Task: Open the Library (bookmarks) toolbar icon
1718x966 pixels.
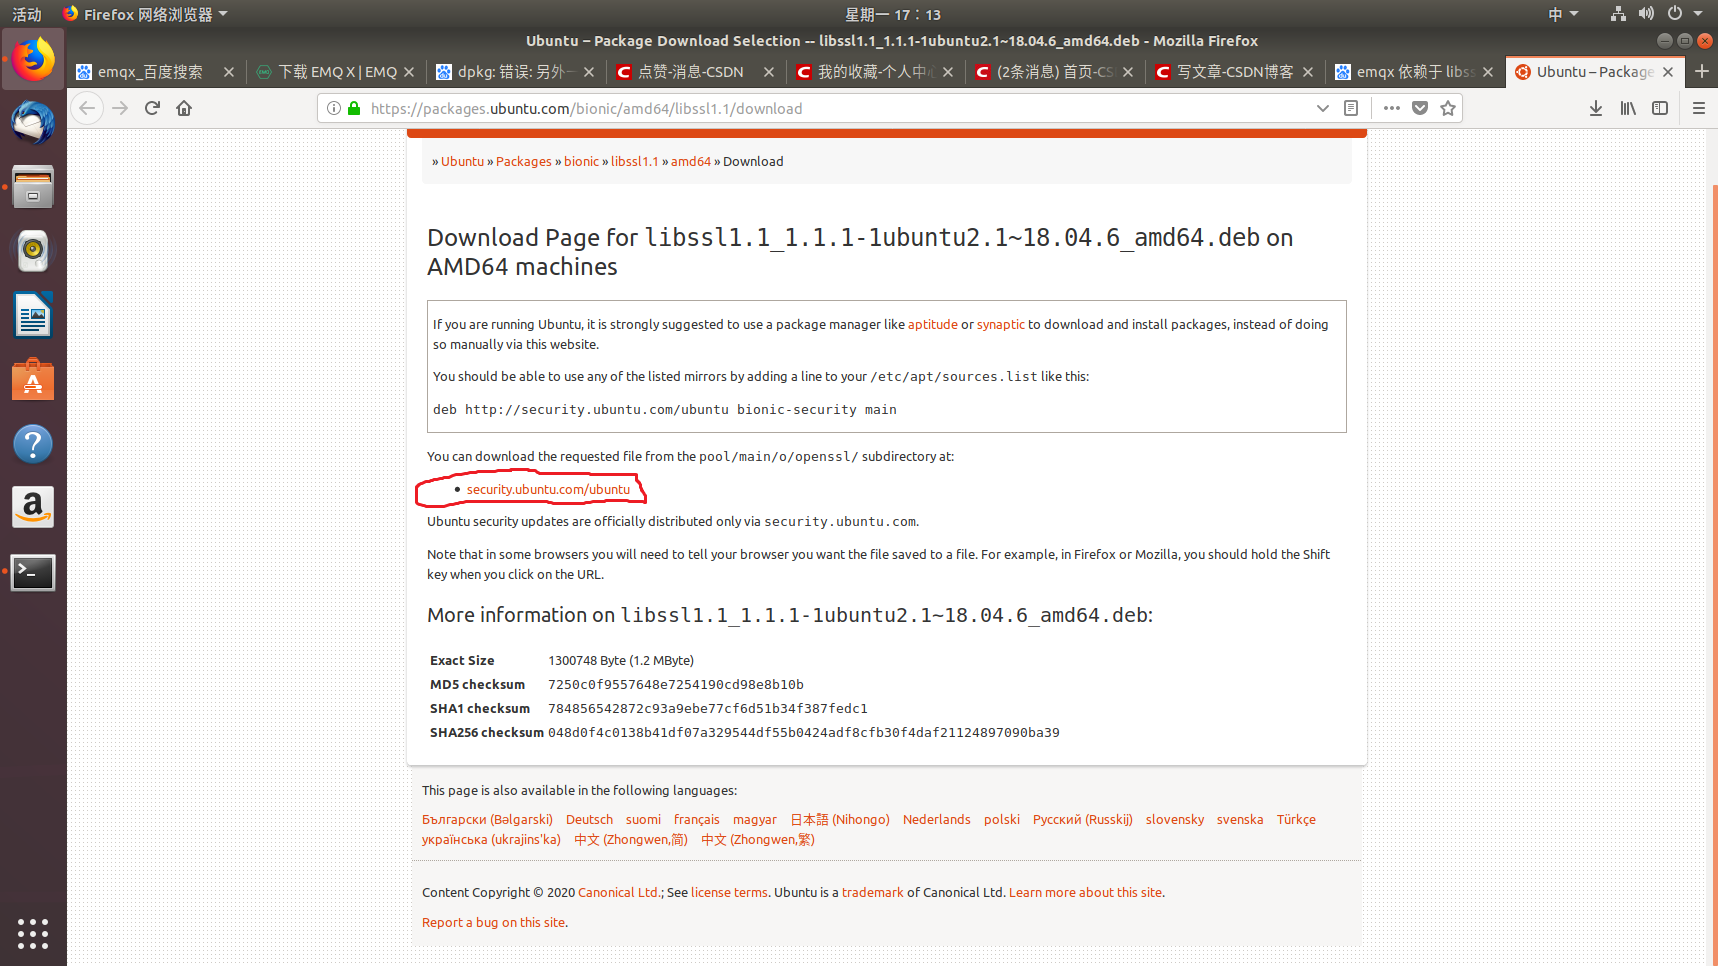Action: coord(1628,108)
